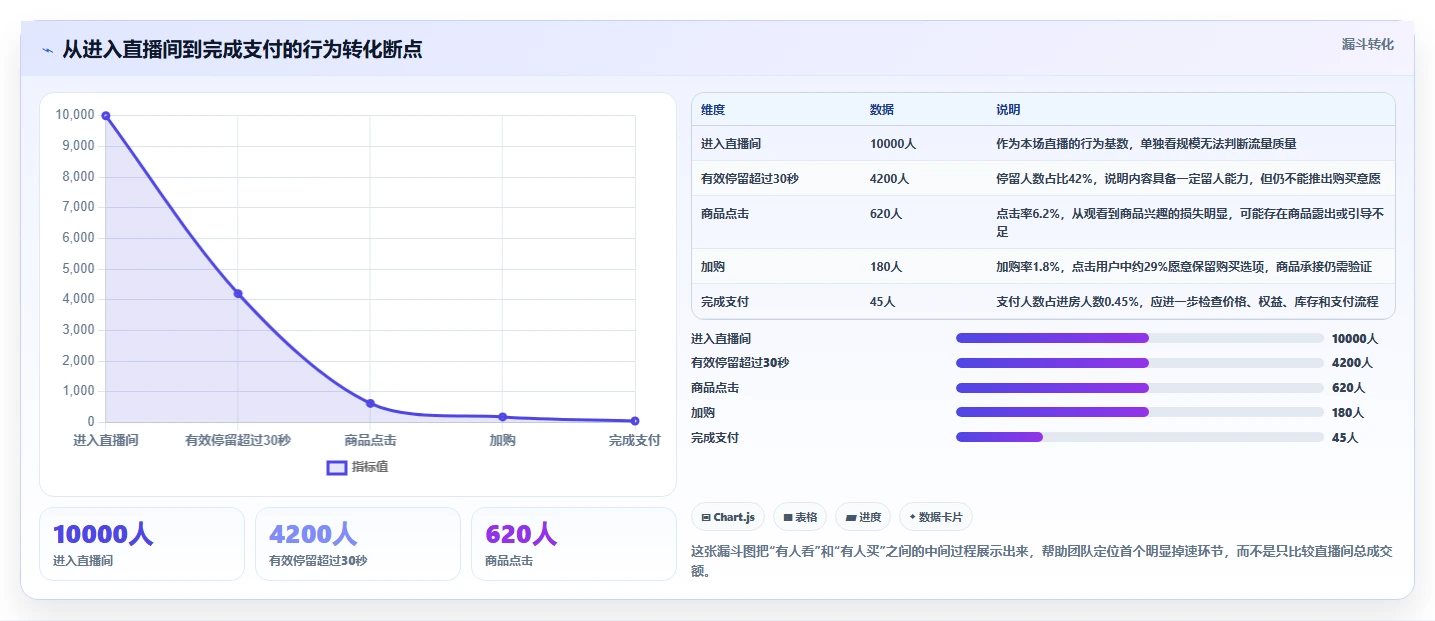
Task: Click the 完成支付 x-axis label
Action: pos(635,440)
